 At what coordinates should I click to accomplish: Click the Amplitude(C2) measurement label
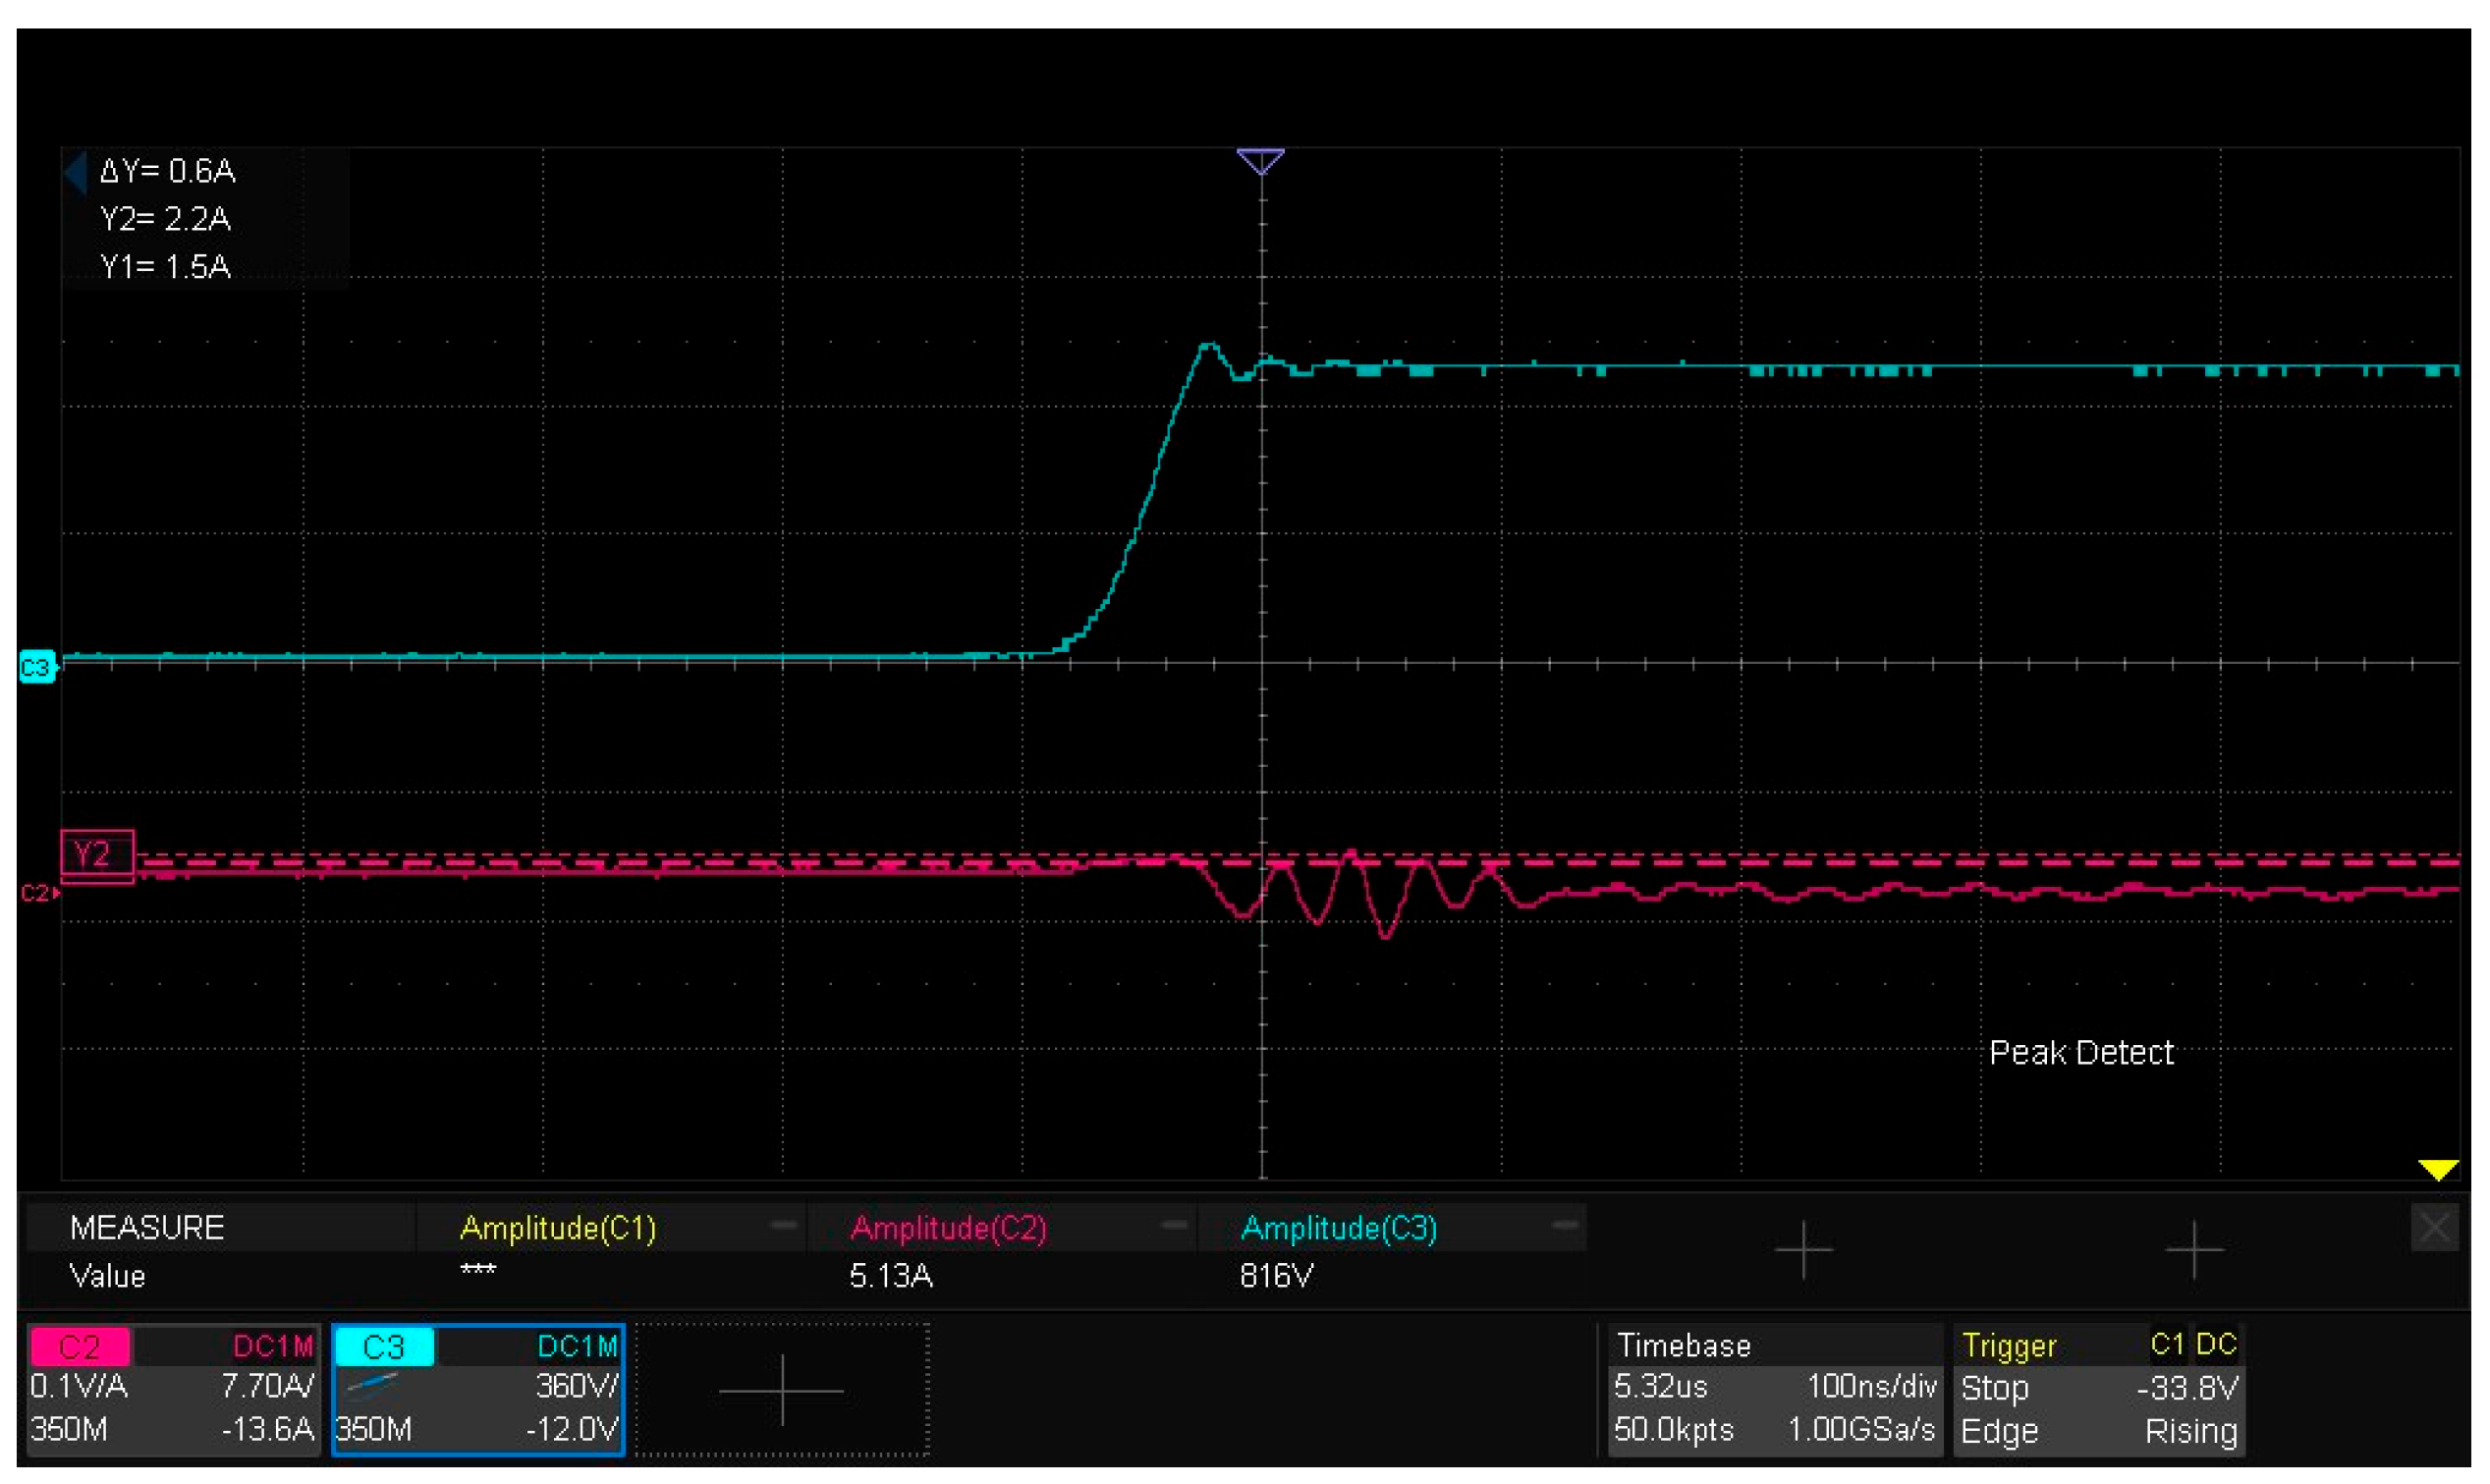pyautogui.click(x=948, y=1227)
